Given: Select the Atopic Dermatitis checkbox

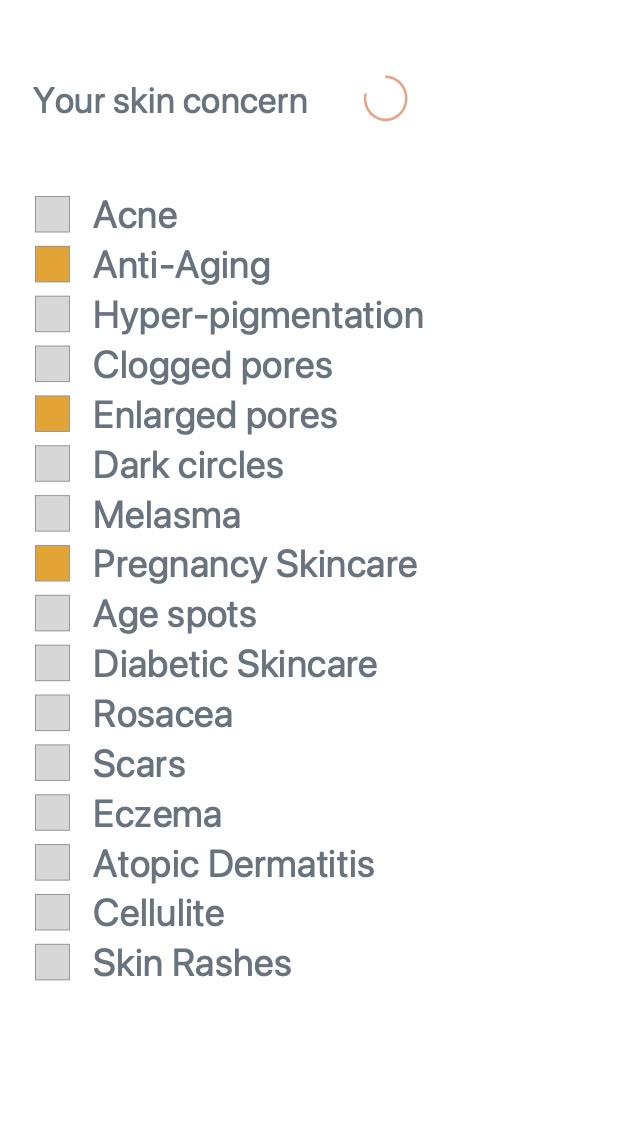Looking at the screenshot, I should pyautogui.click(x=52, y=862).
